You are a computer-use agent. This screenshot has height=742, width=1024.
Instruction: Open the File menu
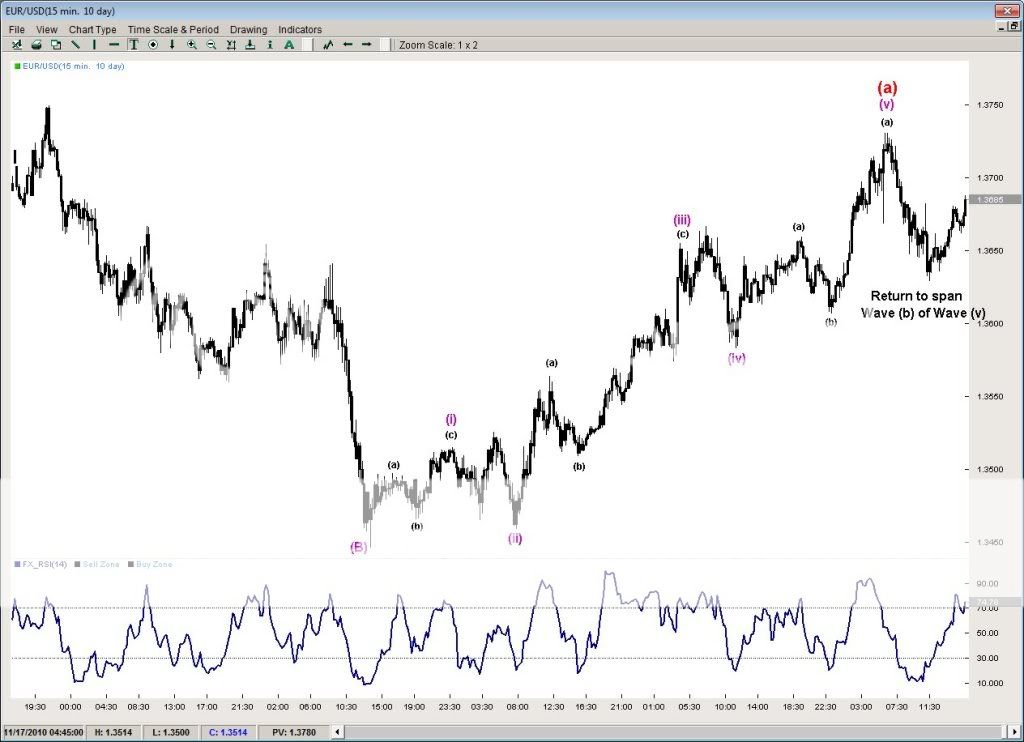(x=16, y=30)
